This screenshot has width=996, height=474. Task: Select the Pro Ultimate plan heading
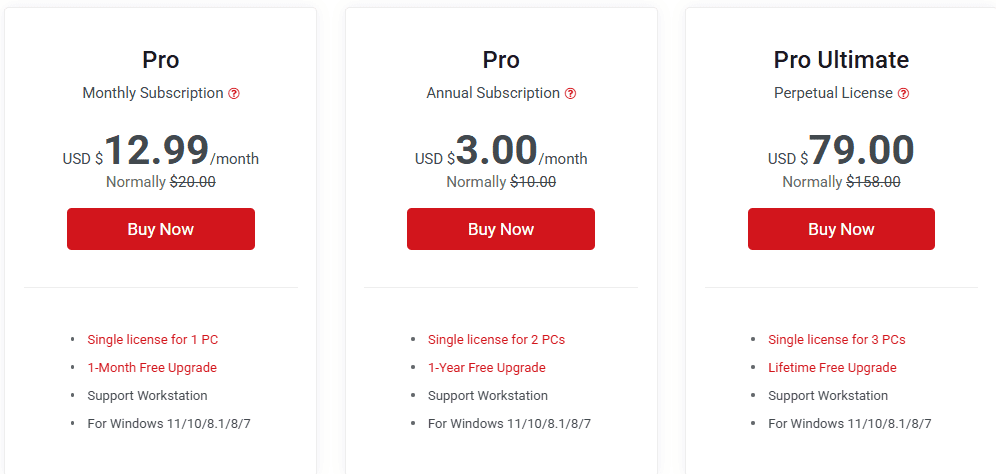pyautogui.click(x=841, y=60)
